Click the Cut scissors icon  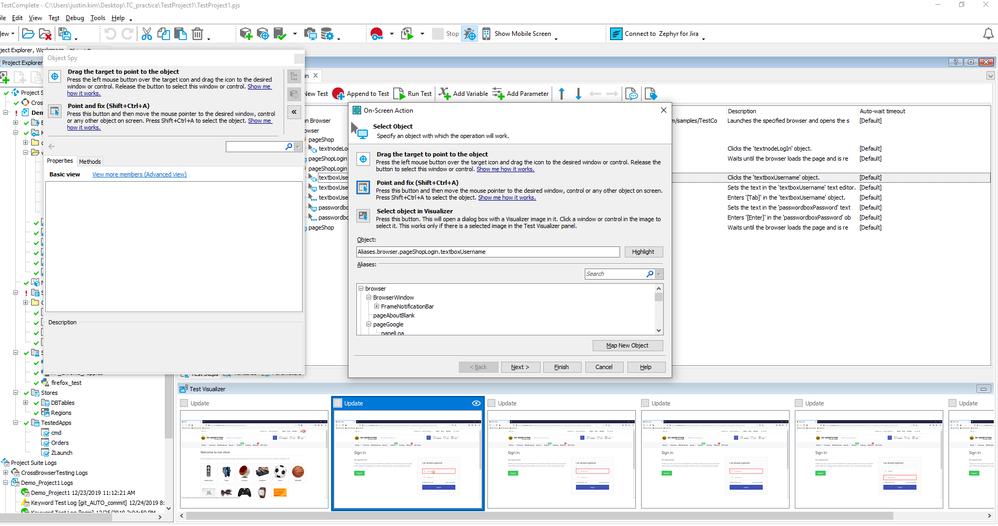(147, 34)
